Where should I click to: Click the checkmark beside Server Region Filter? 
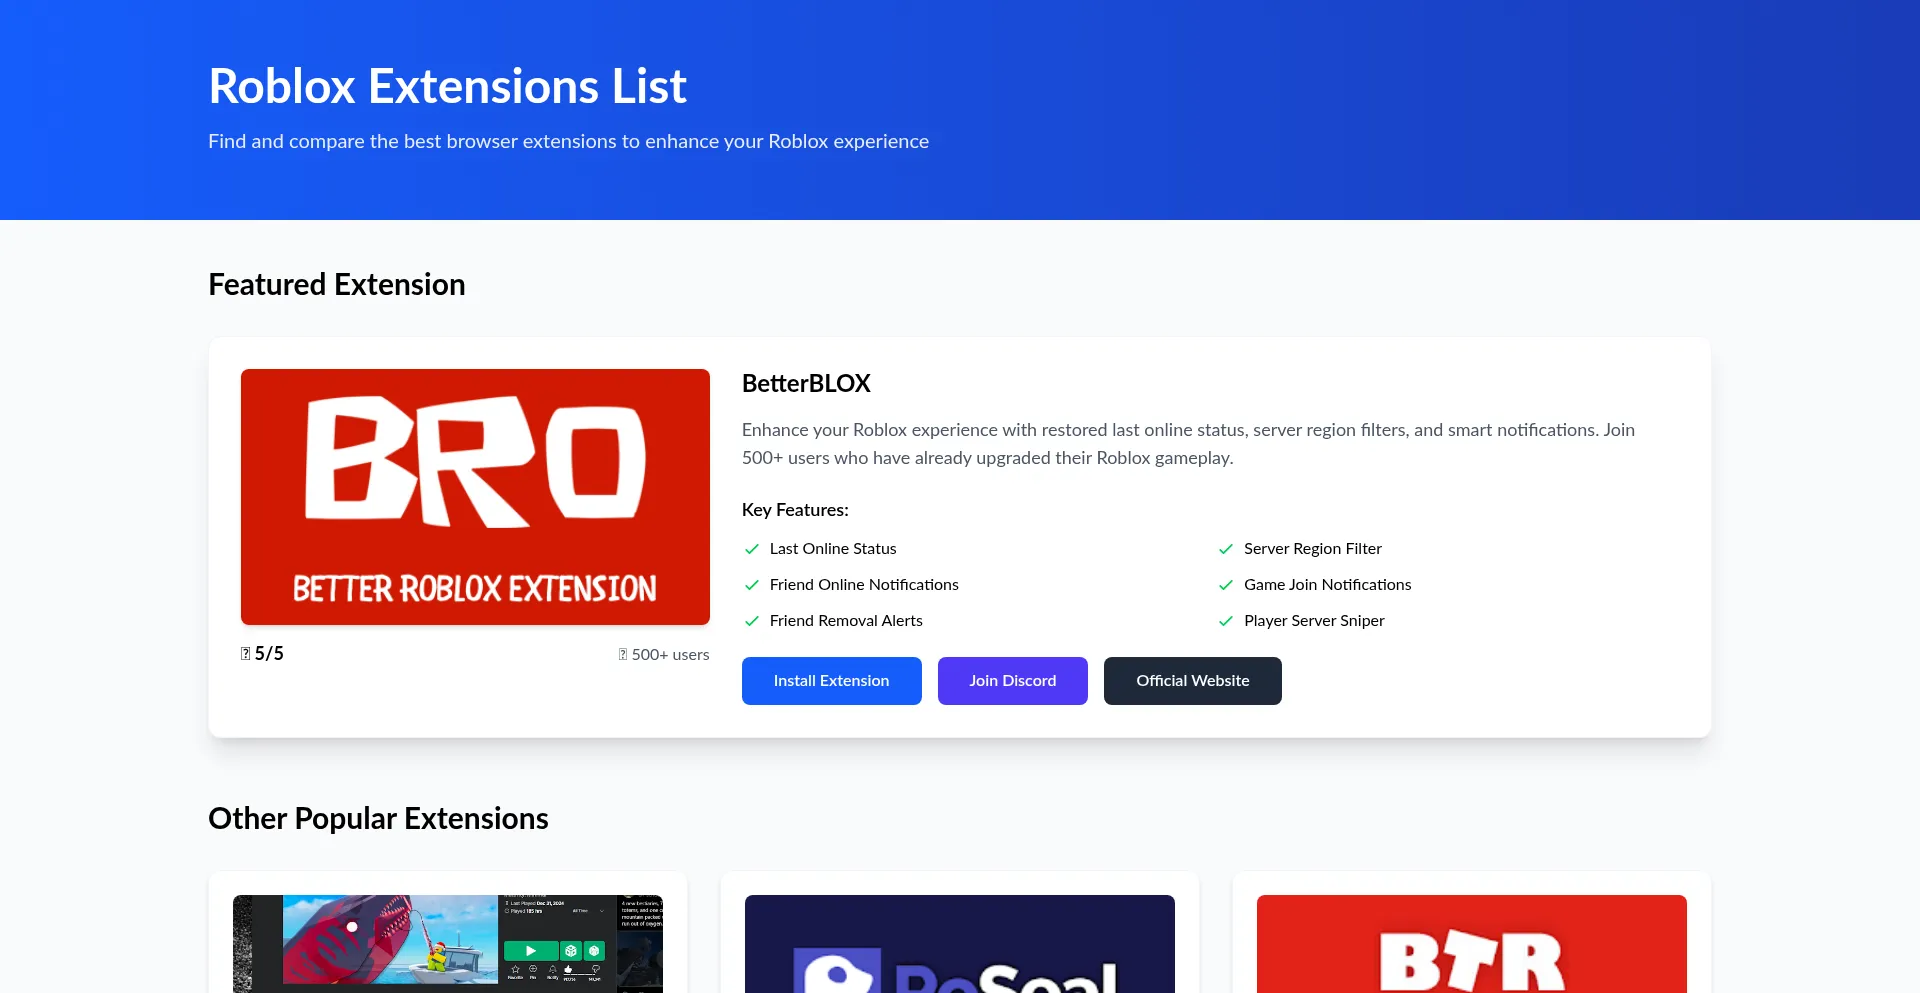click(1226, 549)
